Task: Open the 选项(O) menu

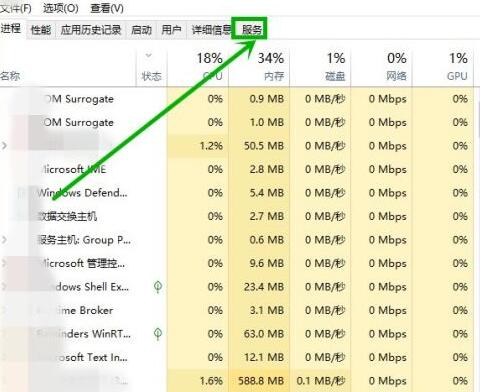Action: coord(61,8)
